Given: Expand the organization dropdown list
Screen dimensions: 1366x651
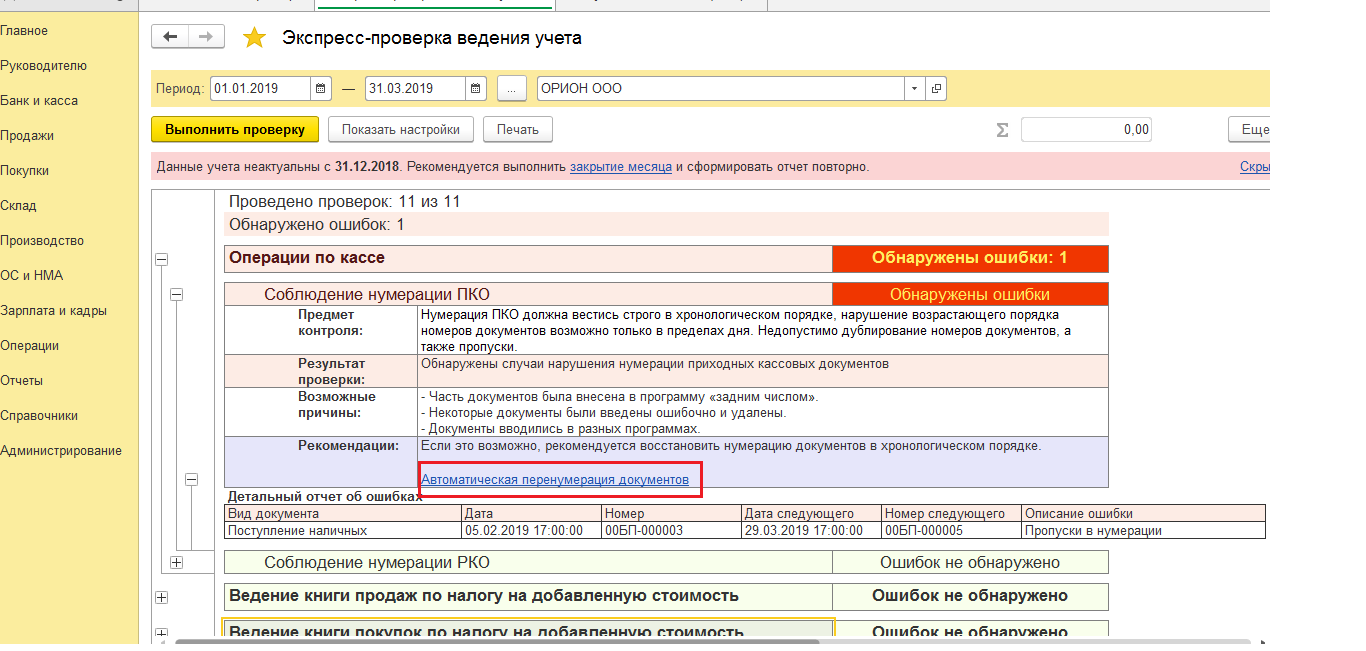Looking at the screenshot, I should (x=914, y=88).
